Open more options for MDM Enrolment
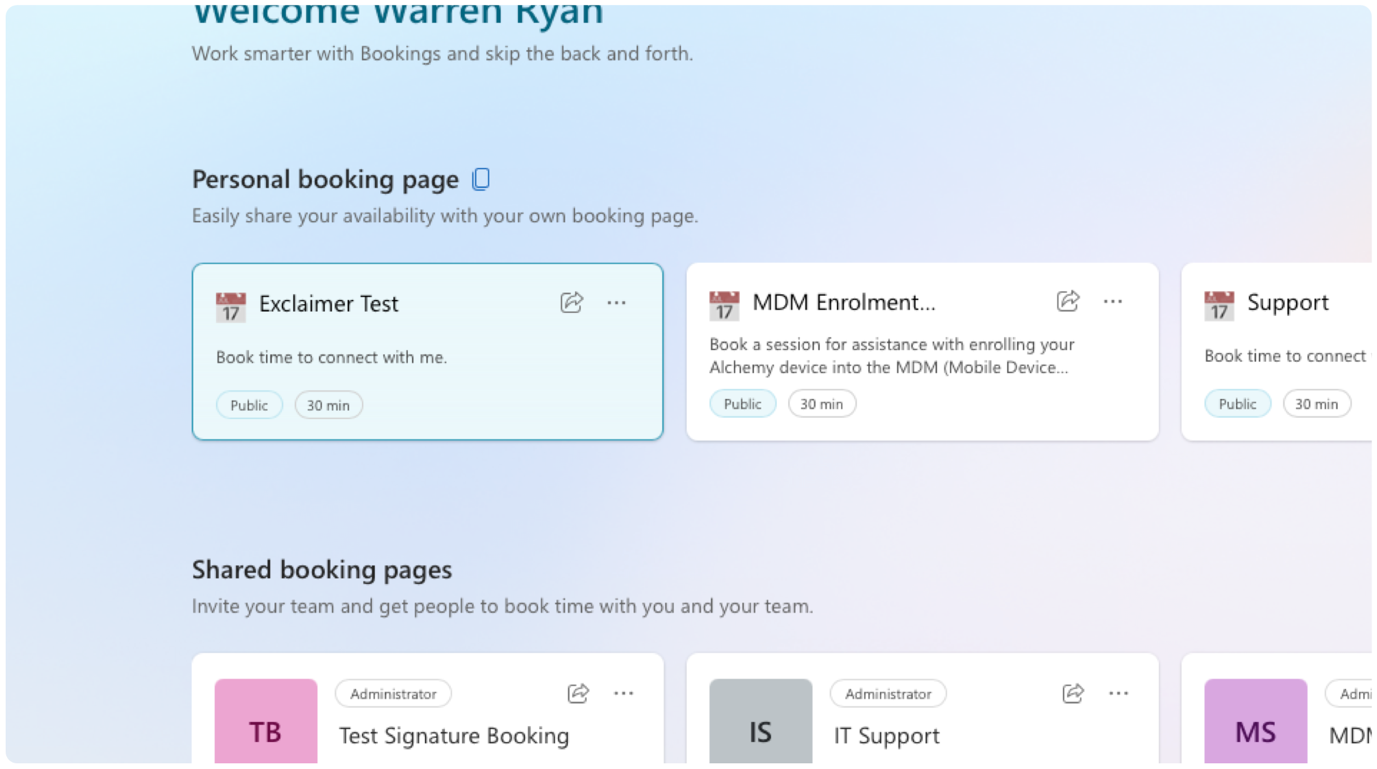 pyautogui.click(x=1113, y=301)
